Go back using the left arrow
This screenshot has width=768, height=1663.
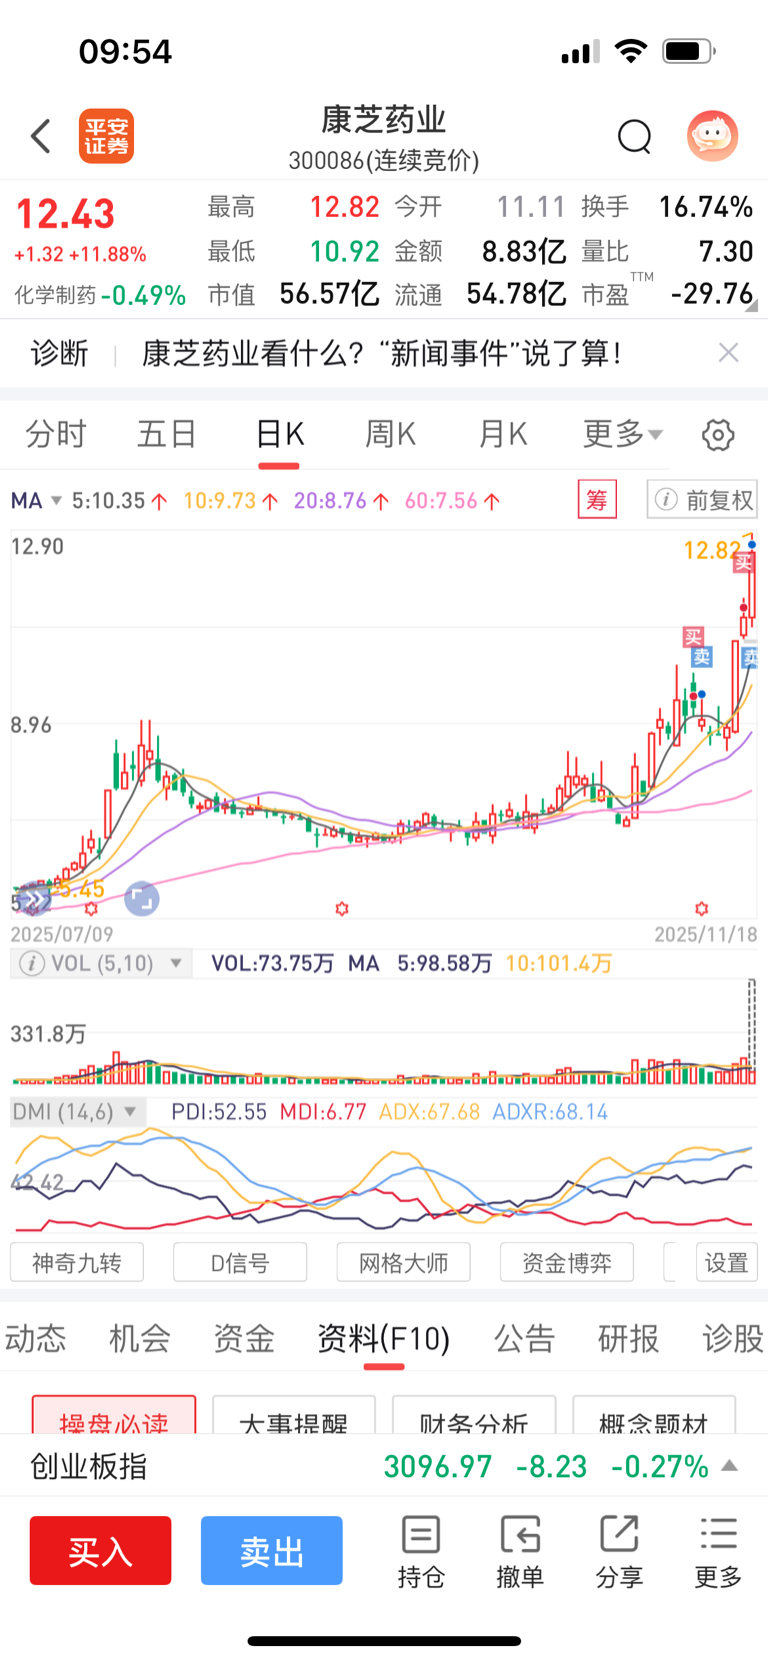(41, 136)
